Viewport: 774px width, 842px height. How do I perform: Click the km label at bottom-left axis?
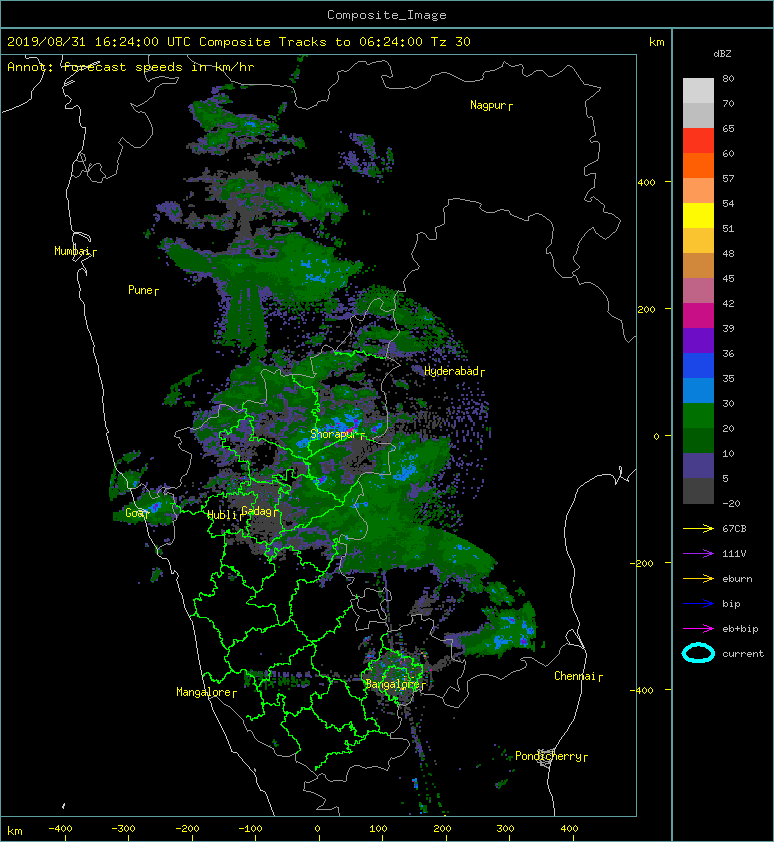click(x=15, y=831)
